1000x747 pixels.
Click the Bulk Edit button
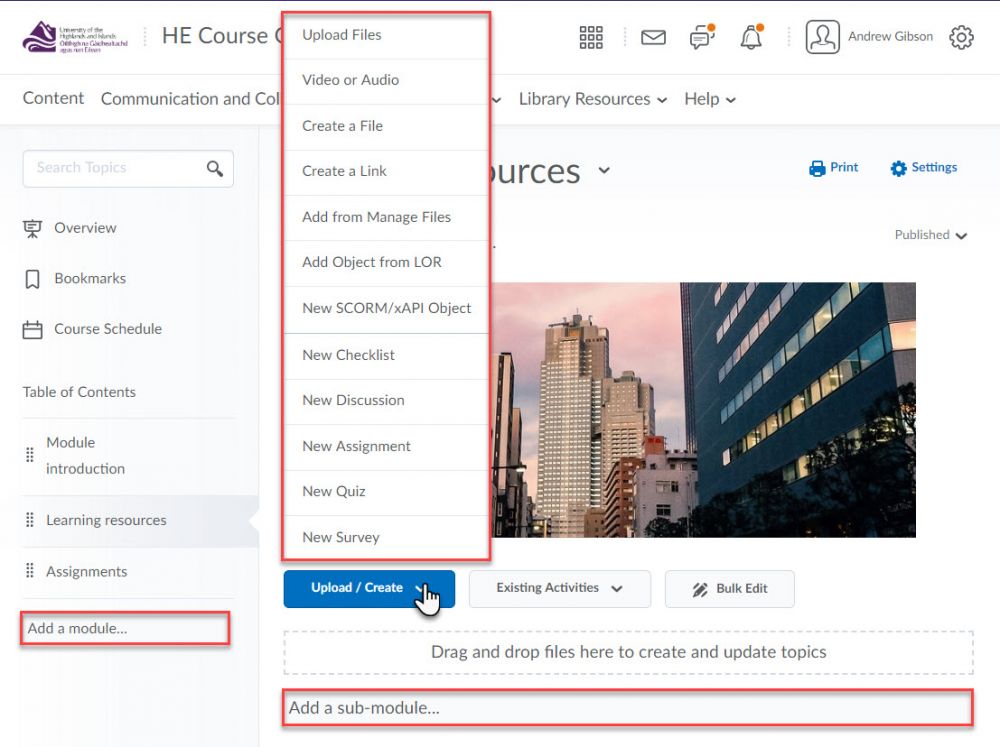(x=730, y=589)
